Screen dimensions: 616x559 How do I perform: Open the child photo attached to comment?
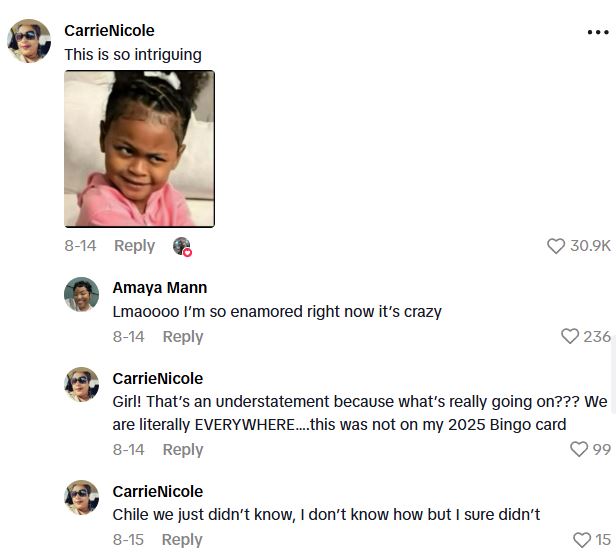[x=139, y=148]
